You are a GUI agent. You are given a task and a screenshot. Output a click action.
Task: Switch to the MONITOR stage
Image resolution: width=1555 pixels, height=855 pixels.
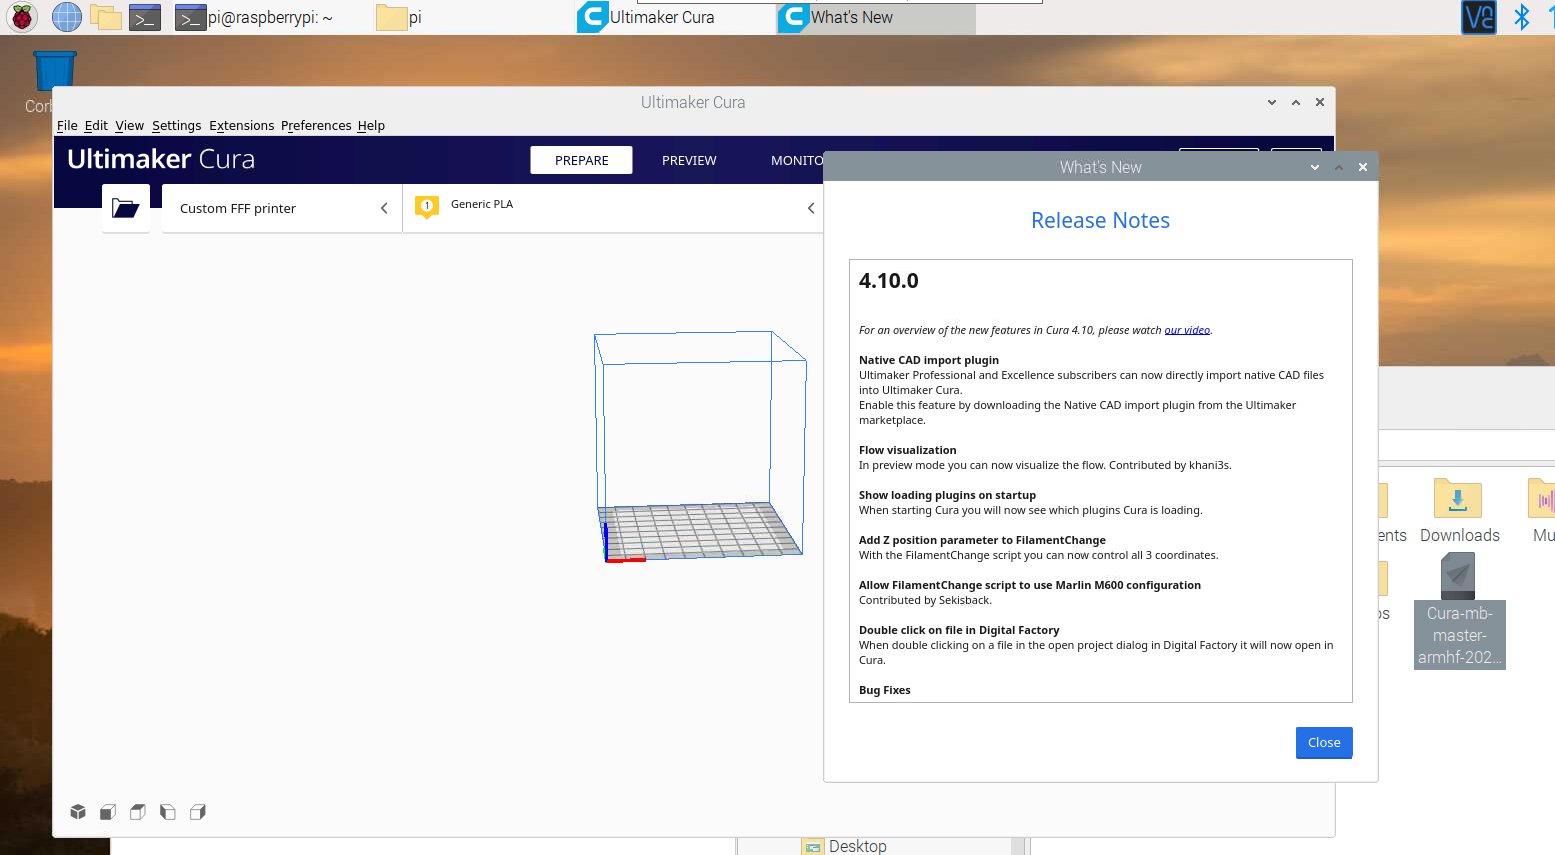(797, 160)
